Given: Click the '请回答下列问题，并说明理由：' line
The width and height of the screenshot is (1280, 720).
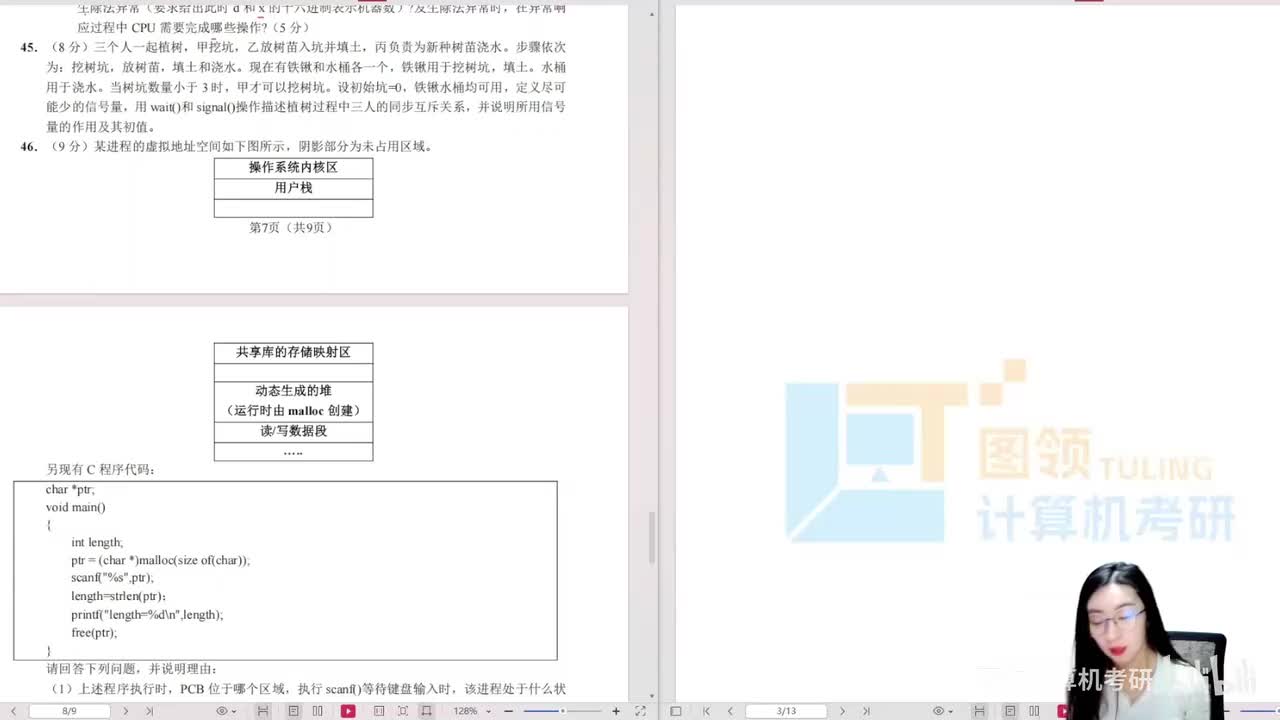Looking at the screenshot, I should tap(131, 668).
